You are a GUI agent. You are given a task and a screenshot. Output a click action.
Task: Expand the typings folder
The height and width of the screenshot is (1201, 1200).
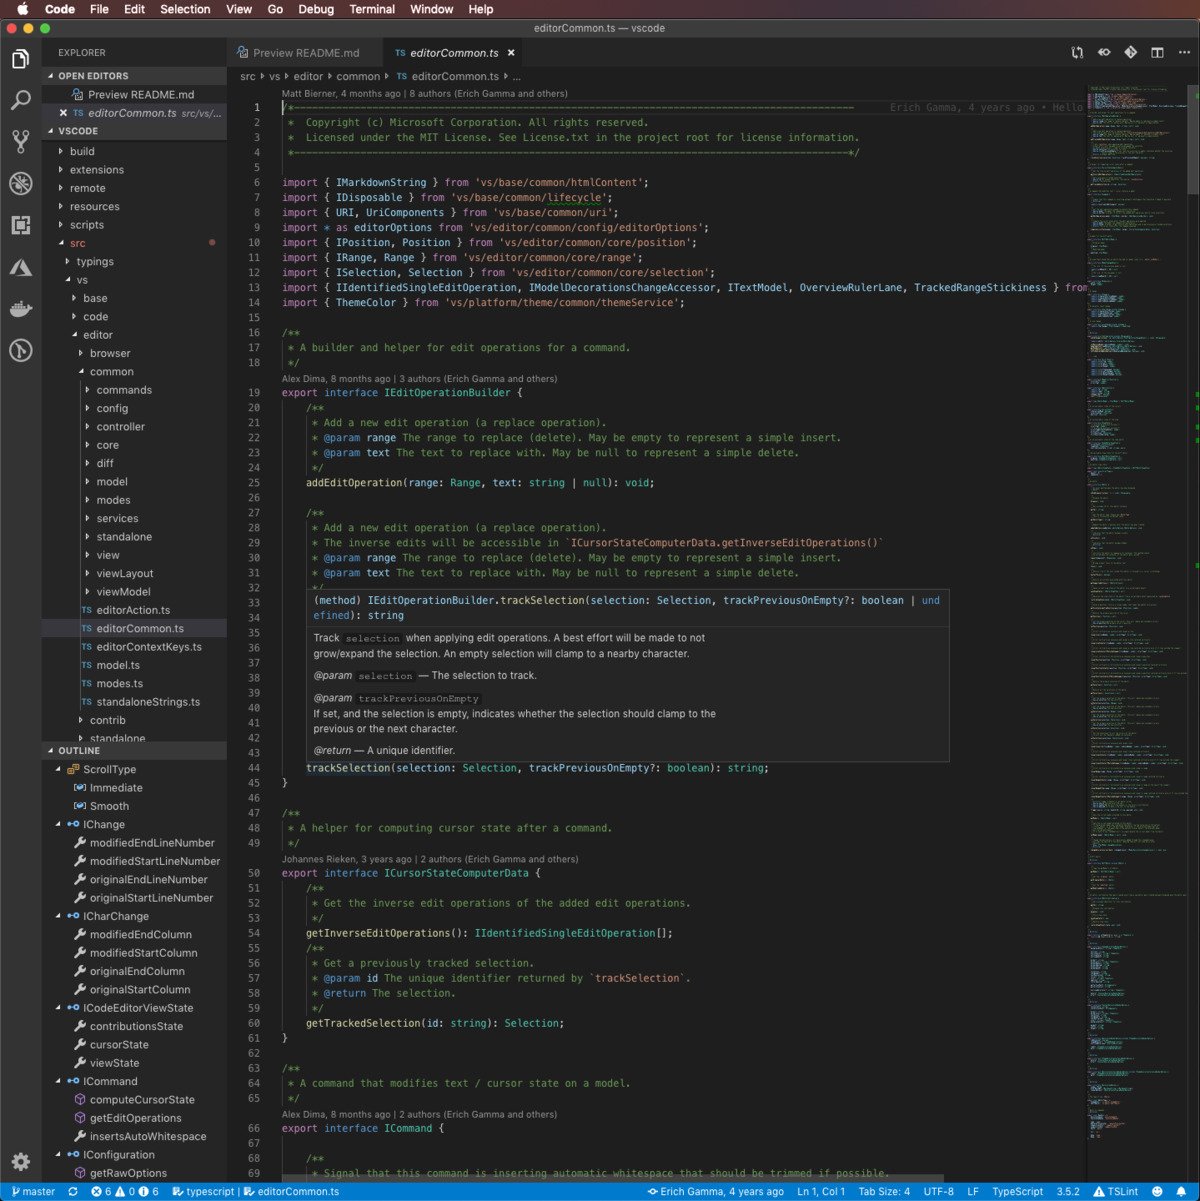tap(95, 261)
